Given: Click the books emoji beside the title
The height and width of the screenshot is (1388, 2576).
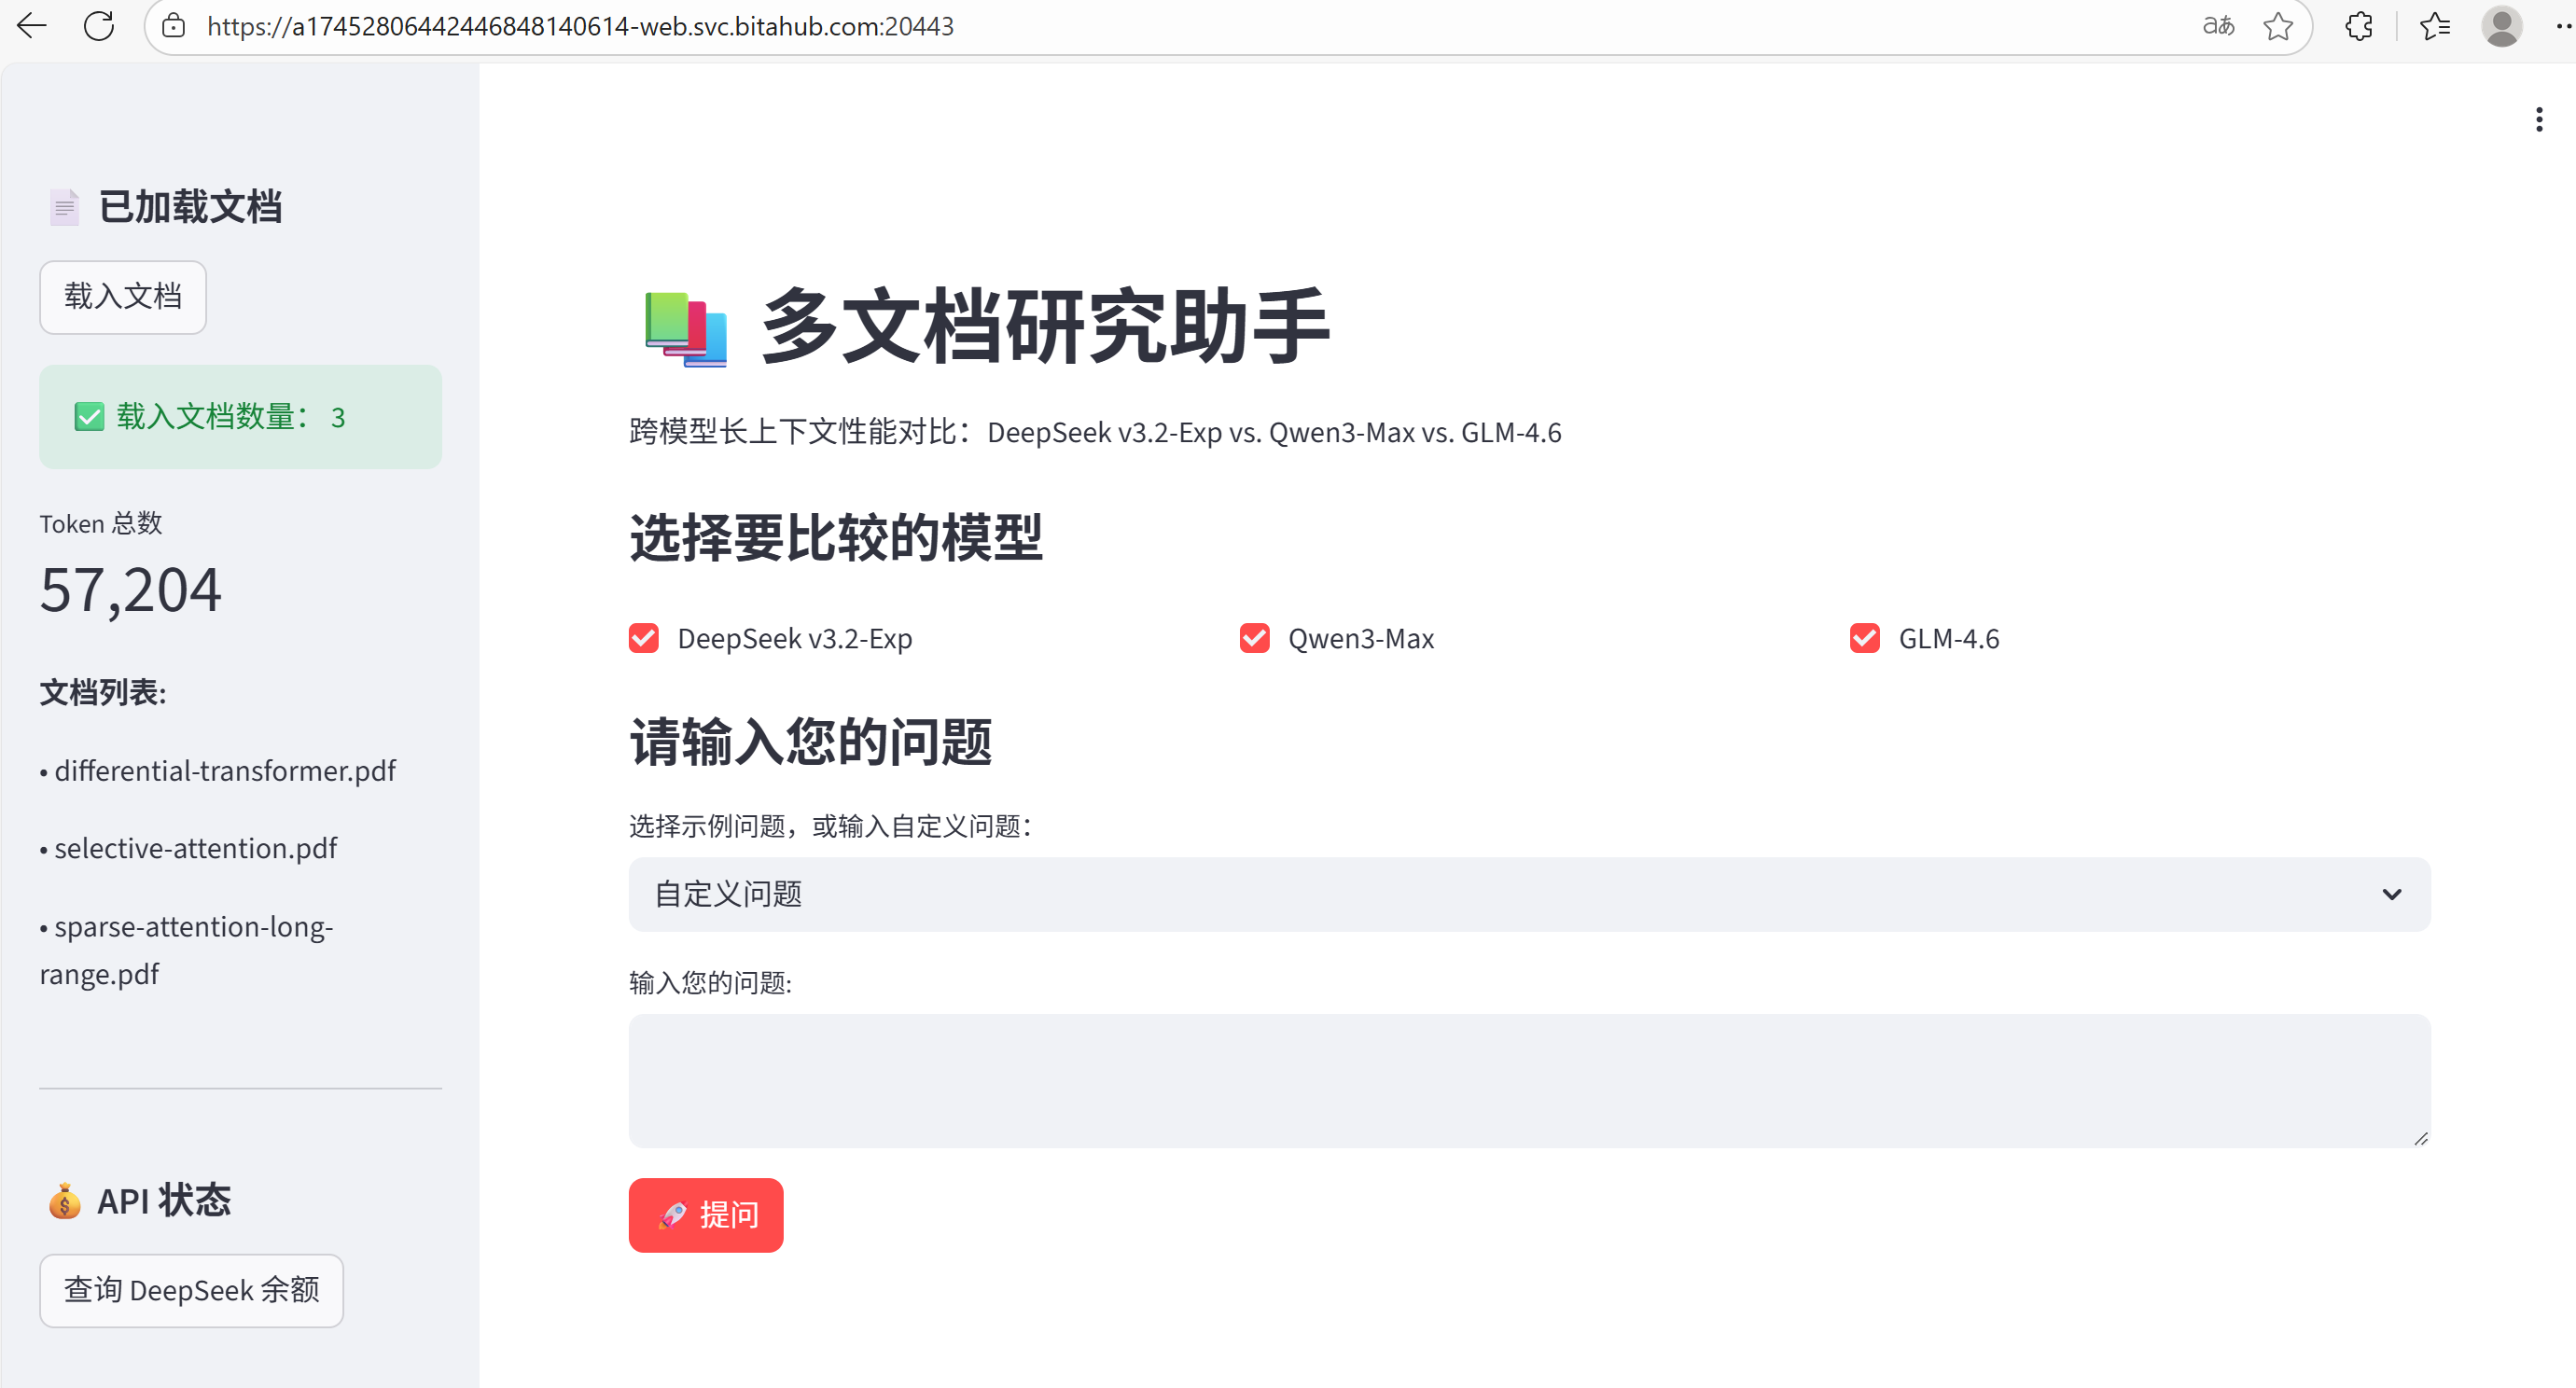Looking at the screenshot, I should 686,329.
